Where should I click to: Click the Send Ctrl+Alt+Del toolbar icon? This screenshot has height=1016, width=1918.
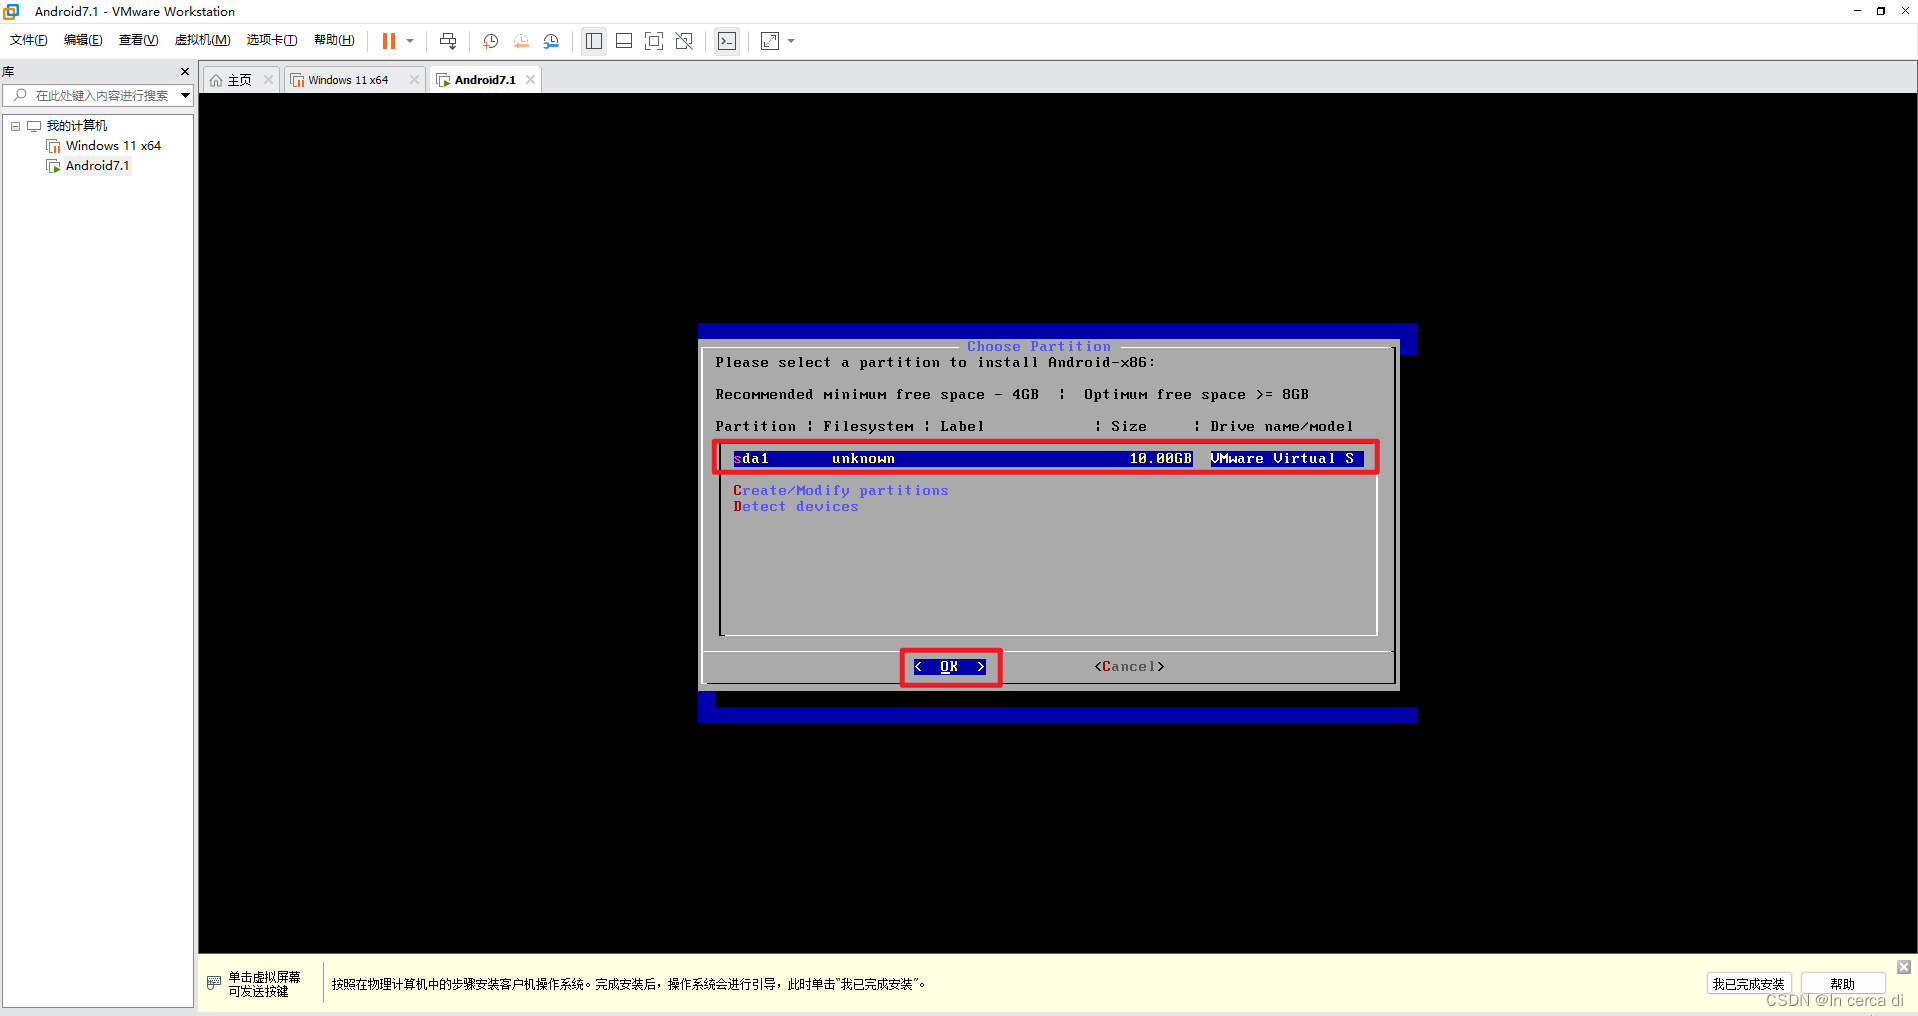click(448, 41)
